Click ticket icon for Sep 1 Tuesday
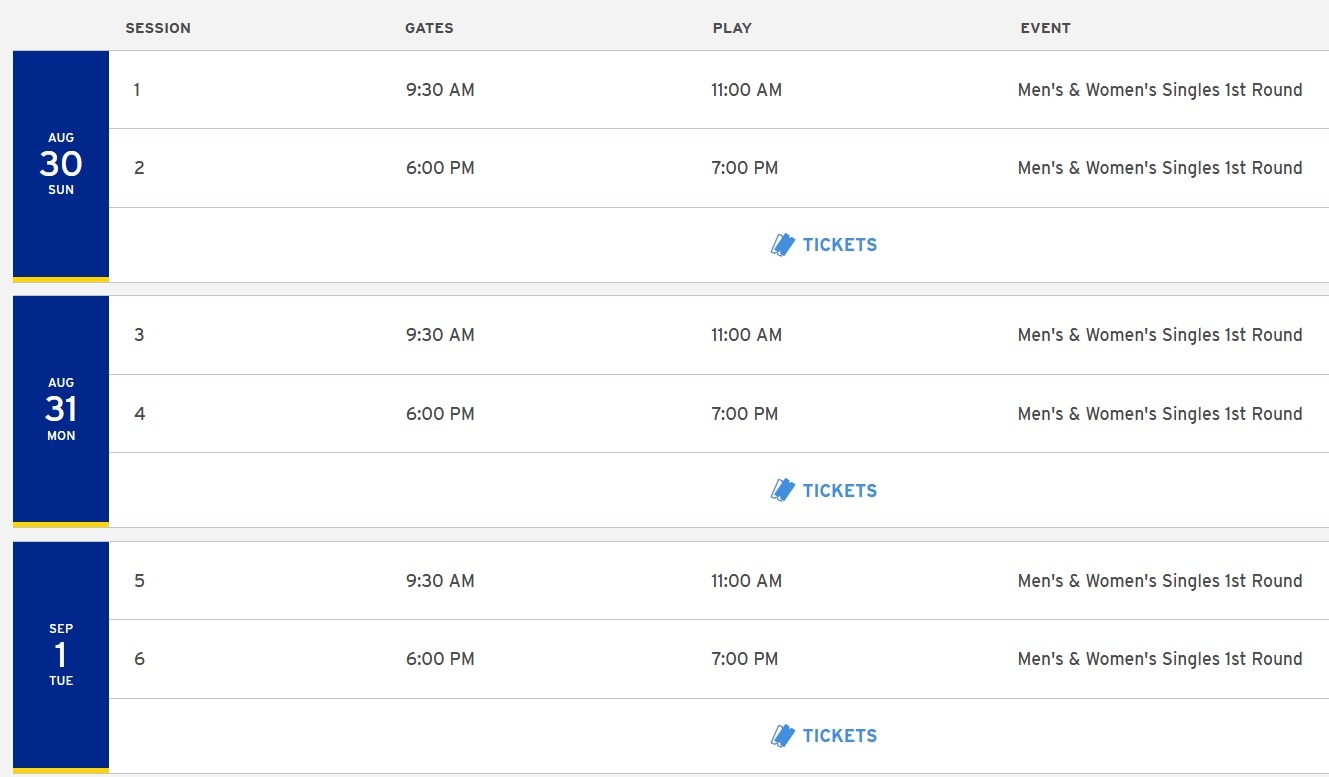1329x777 pixels. [782, 736]
